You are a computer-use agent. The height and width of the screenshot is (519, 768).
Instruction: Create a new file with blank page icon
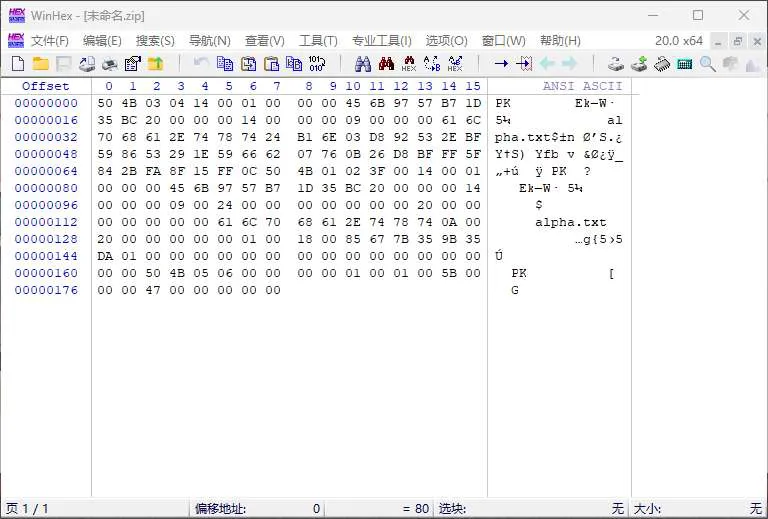click(18, 64)
